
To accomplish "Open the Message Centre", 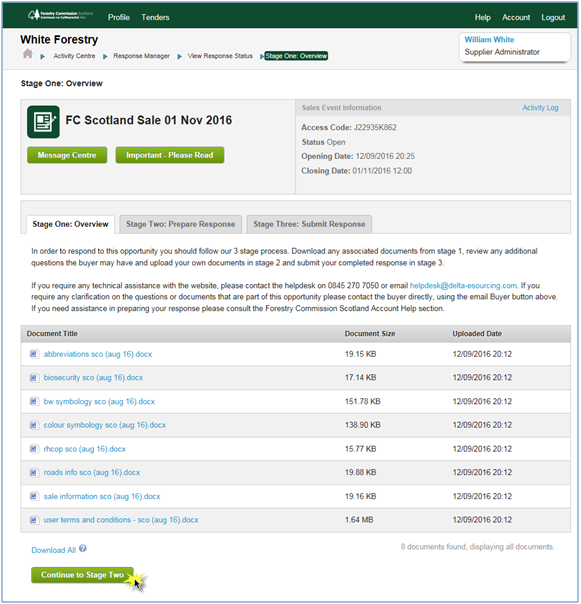I will [67, 155].
